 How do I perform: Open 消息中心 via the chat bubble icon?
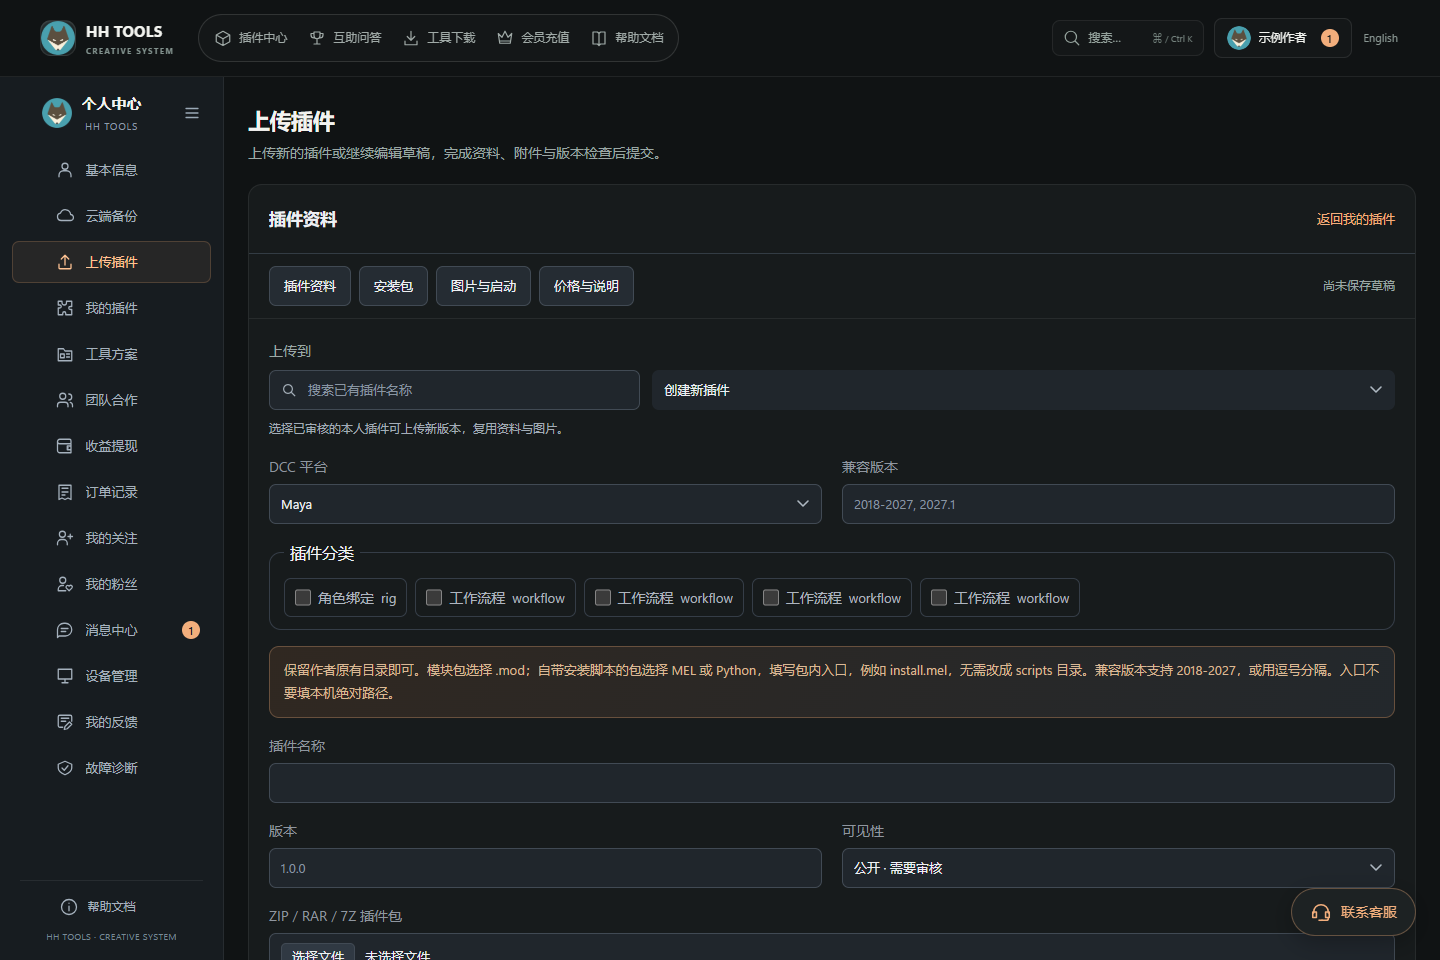[65, 630]
